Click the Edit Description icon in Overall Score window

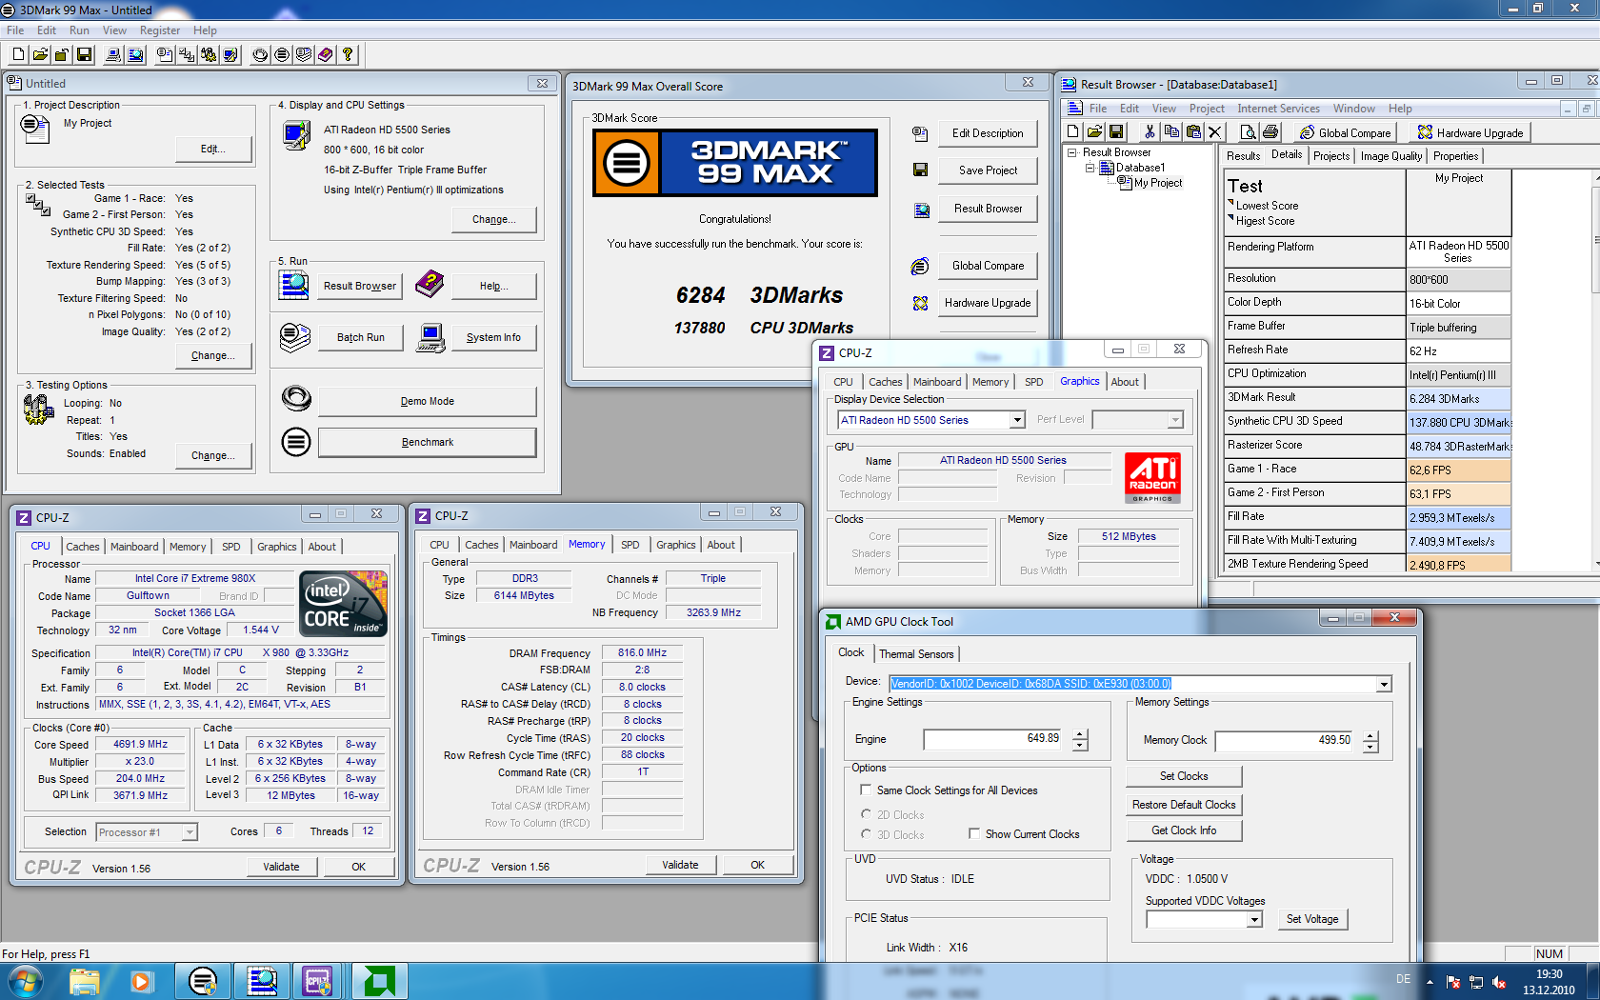920,133
